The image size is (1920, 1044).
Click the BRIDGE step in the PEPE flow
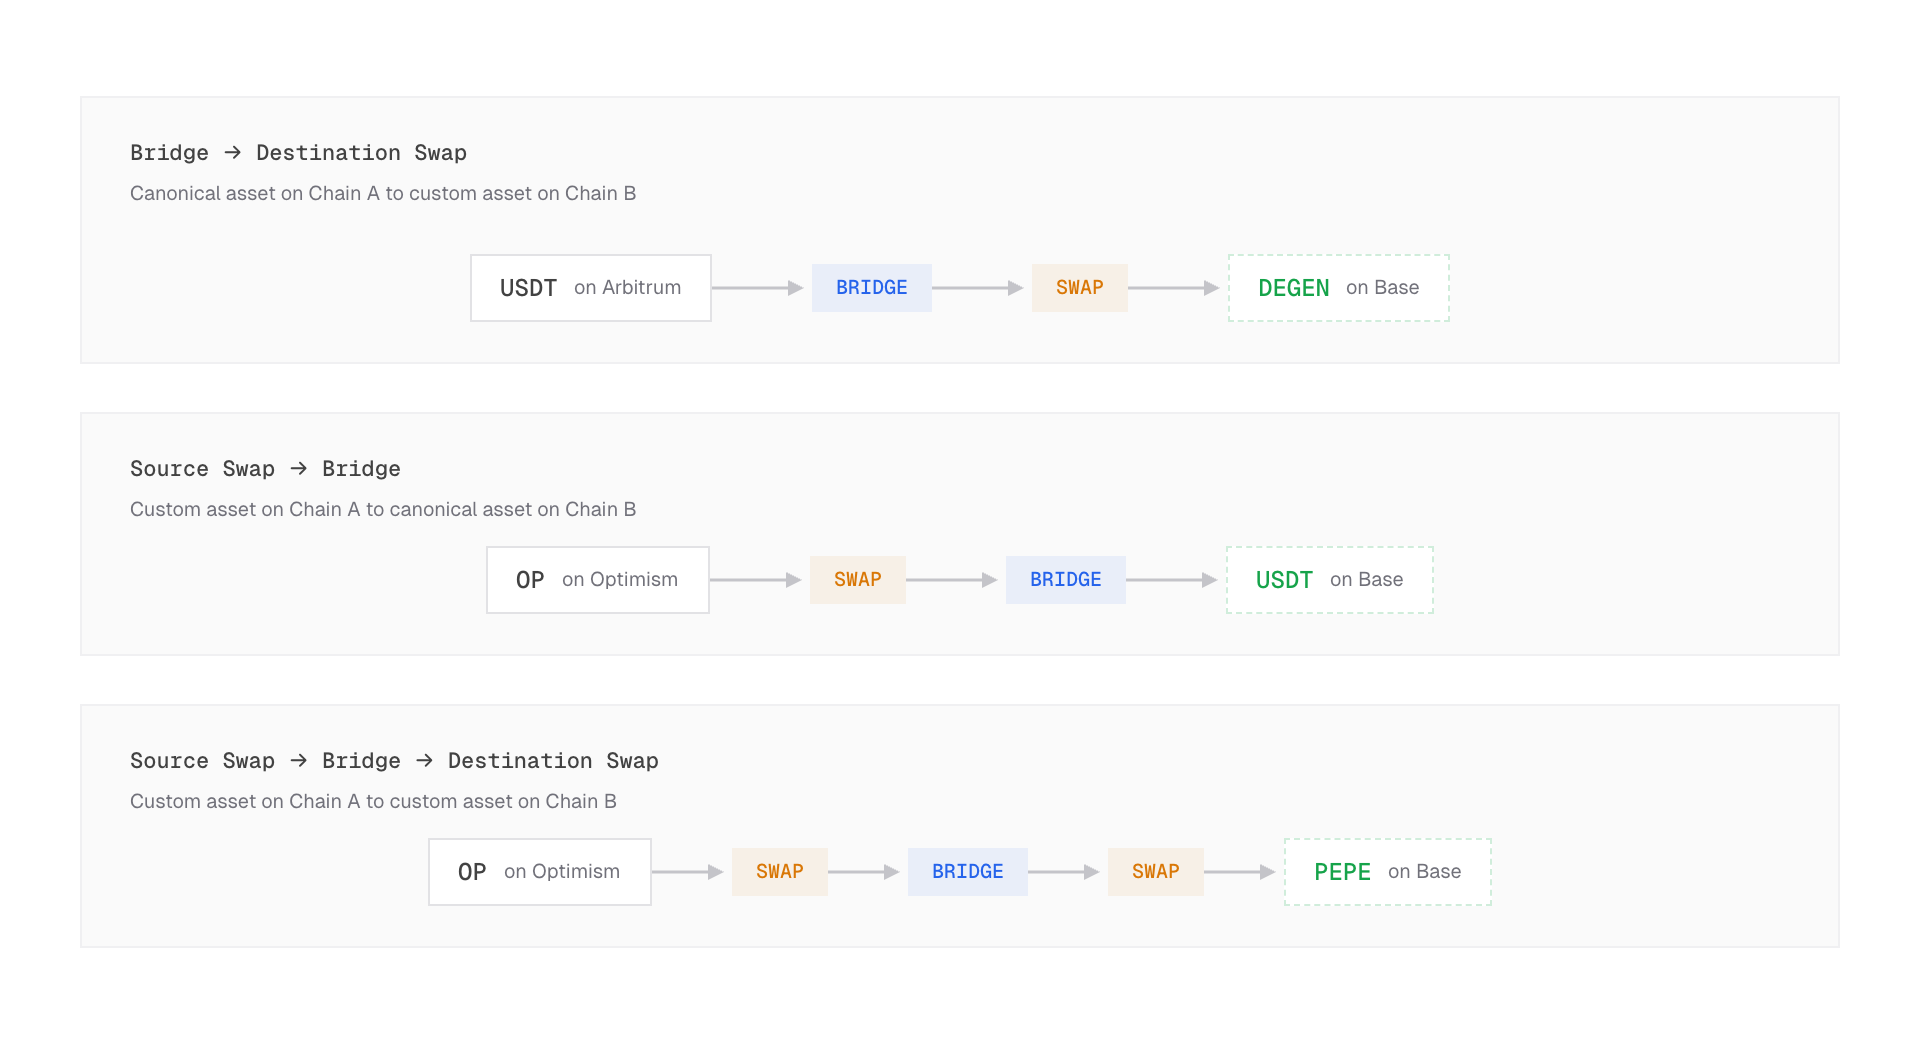point(968,872)
